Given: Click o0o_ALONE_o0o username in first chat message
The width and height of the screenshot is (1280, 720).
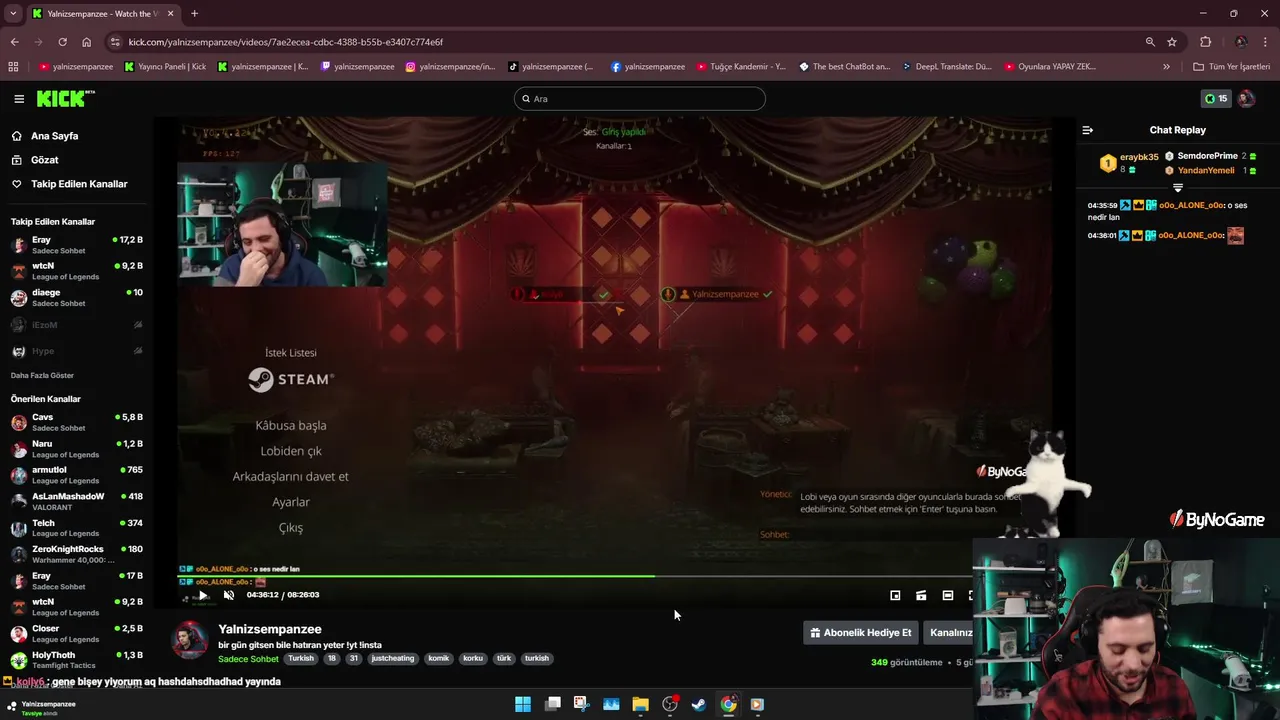Looking at the screenshot, I should pos(1191,206).
